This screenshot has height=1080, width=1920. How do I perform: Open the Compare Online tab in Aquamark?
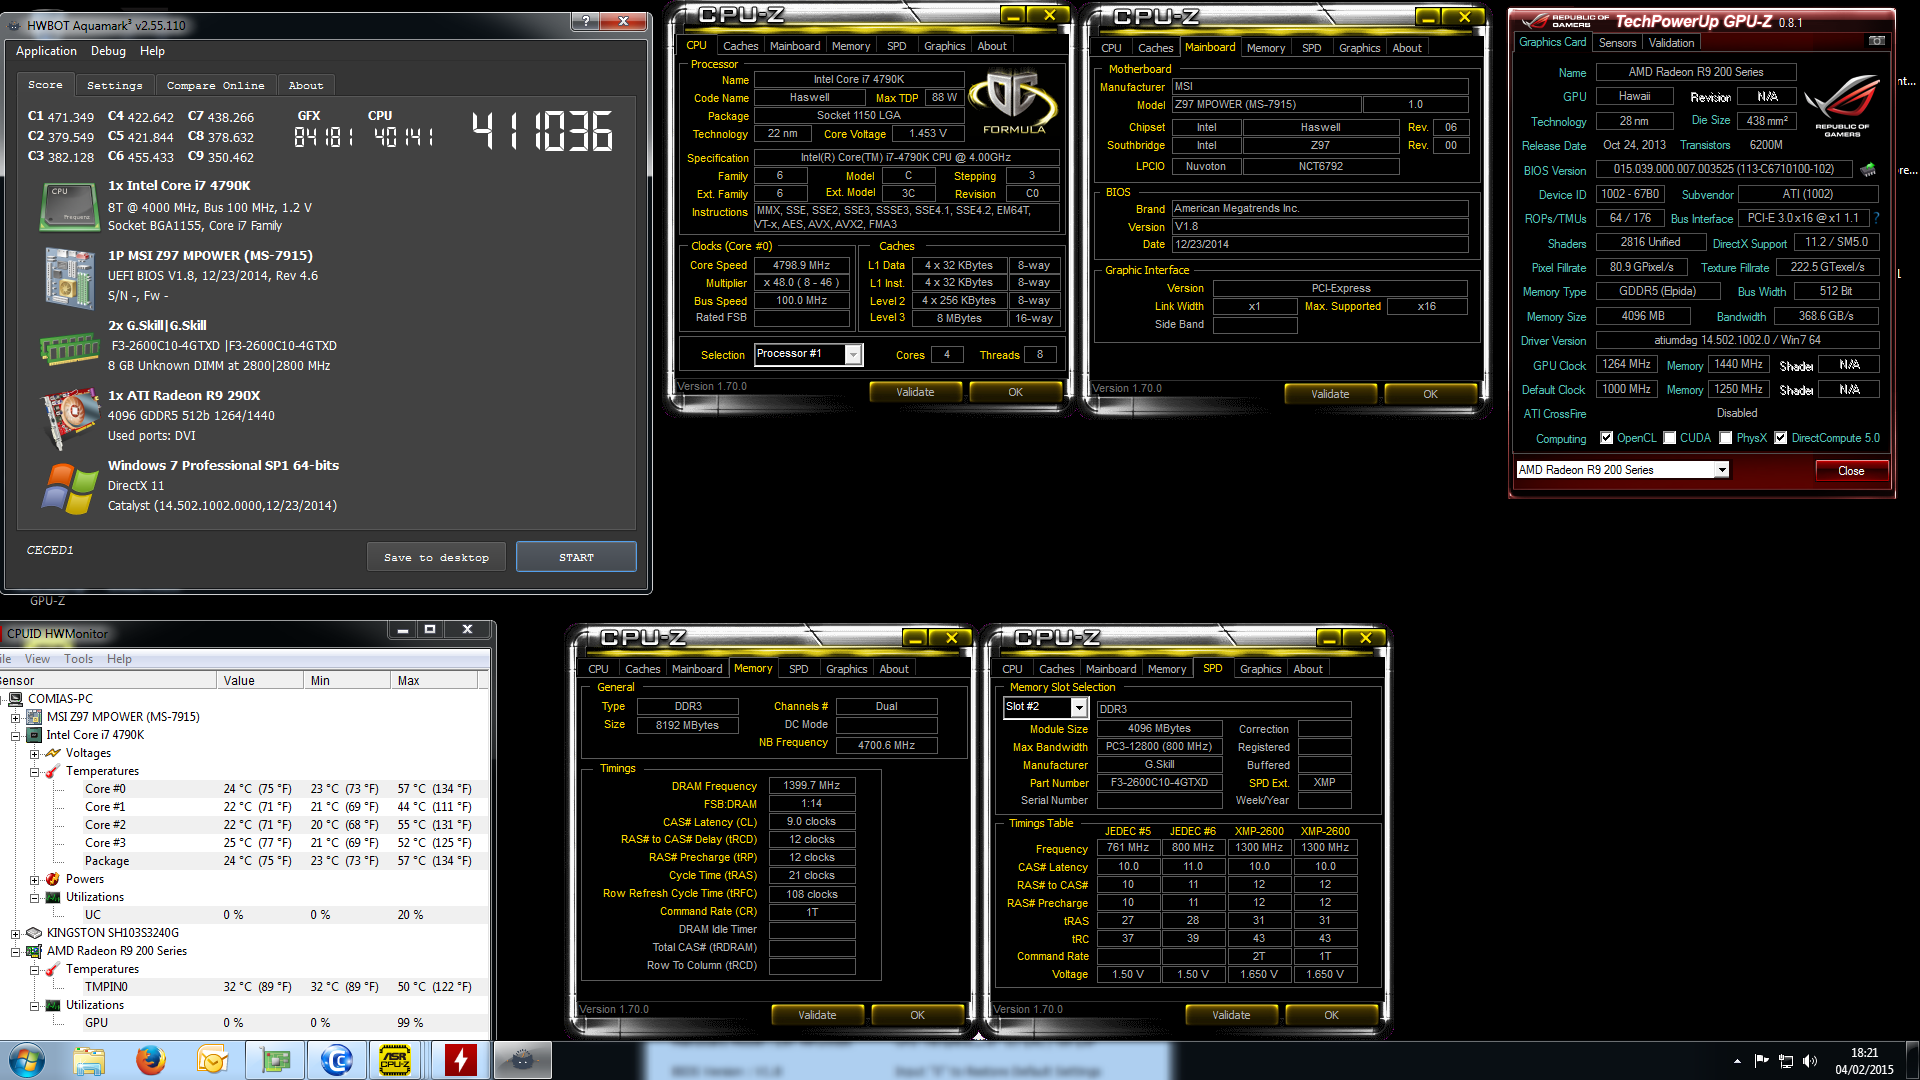pos(216,86)
